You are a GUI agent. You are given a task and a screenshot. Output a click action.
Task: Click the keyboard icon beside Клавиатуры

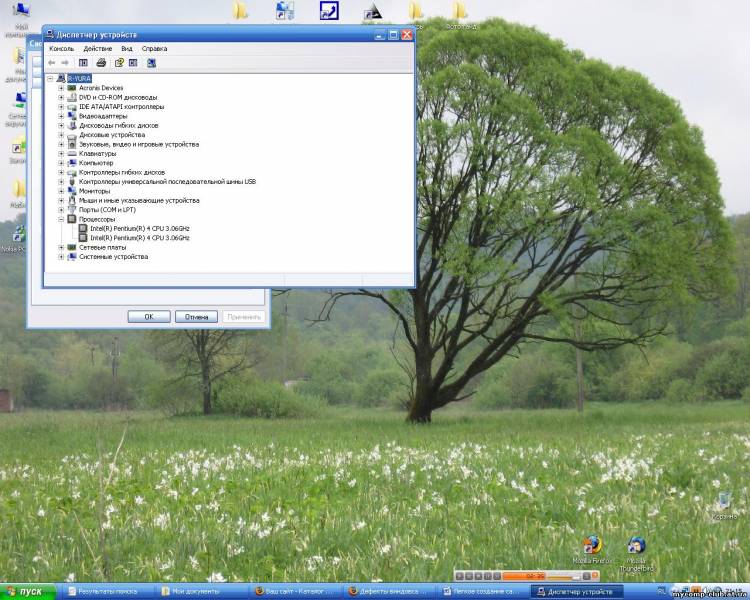coord(72,154)
